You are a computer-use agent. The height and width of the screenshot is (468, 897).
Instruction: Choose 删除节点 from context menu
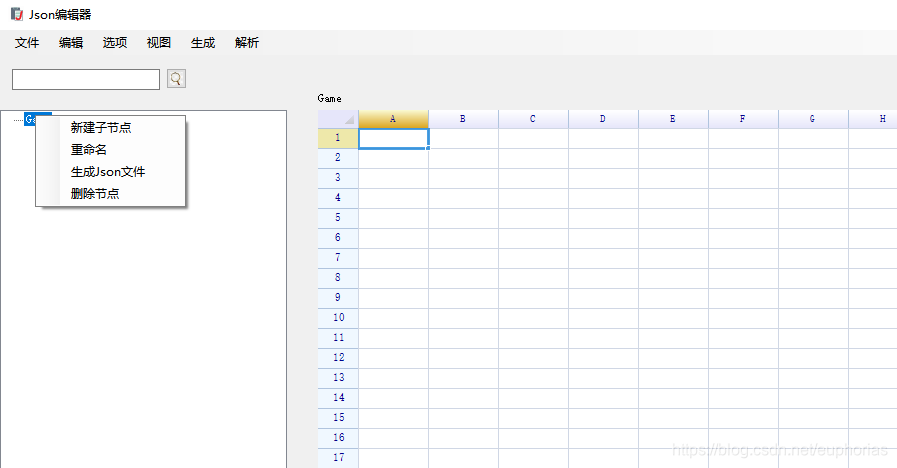tap(110, 193)
